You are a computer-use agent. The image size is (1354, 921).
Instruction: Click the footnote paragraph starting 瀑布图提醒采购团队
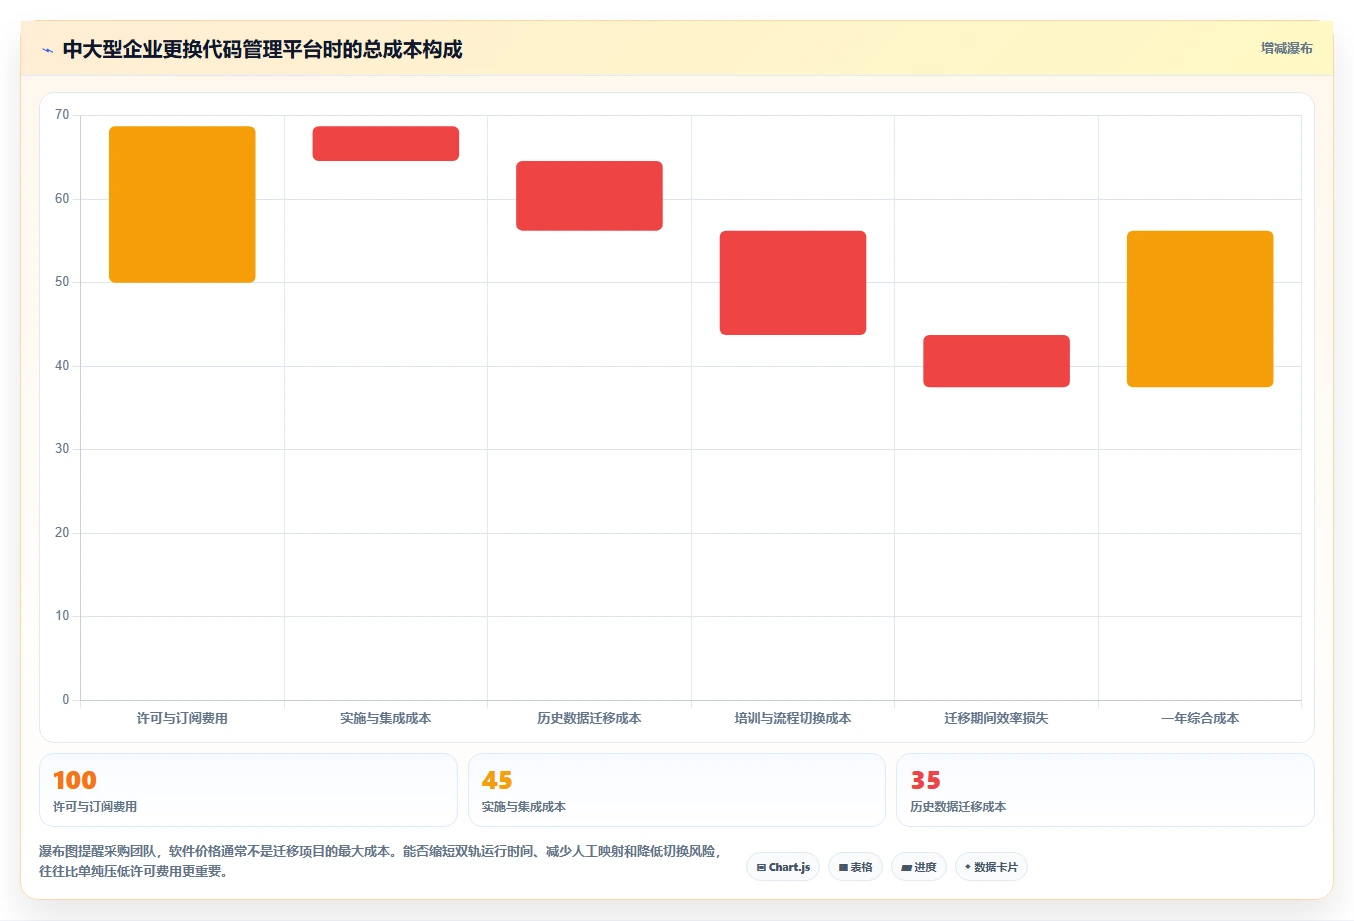pyautogui.click(x=381, y=861)
